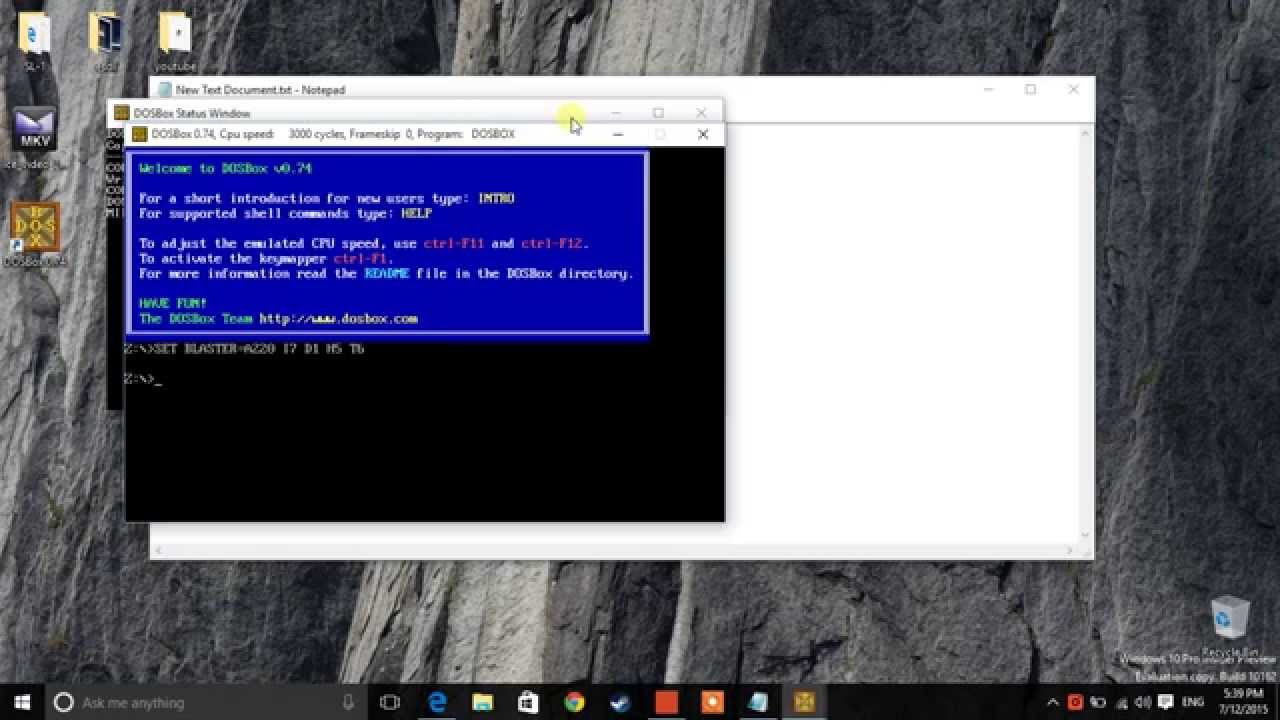Screen dimensions: 1280x720
Task: Open the orange taskbar app with the white circle
Action: (x=712, y=703)
